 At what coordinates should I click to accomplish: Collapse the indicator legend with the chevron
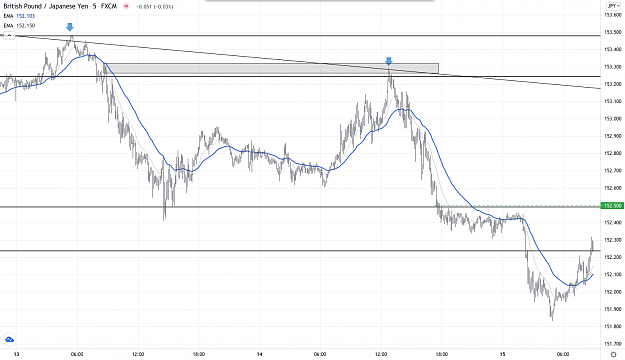(x=9, y=35)
